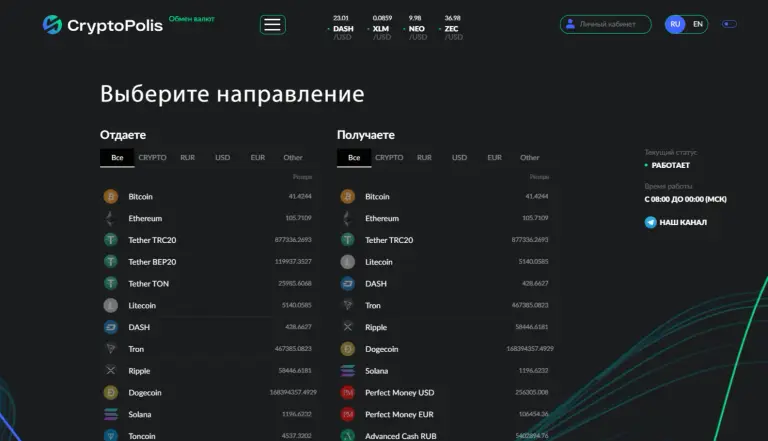Choose Bitcoin text in Отдаете list

point(141,196)
